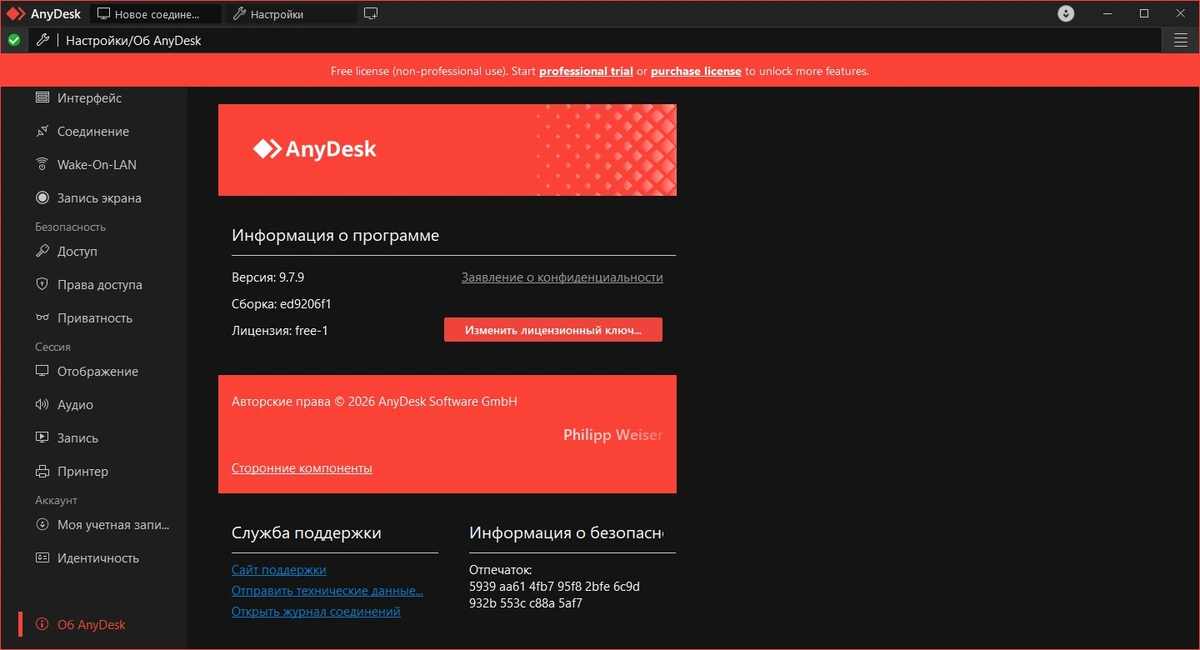Click the Принтер printer icon
This screenshot has height=650, width=1200.
coord(42,471)
